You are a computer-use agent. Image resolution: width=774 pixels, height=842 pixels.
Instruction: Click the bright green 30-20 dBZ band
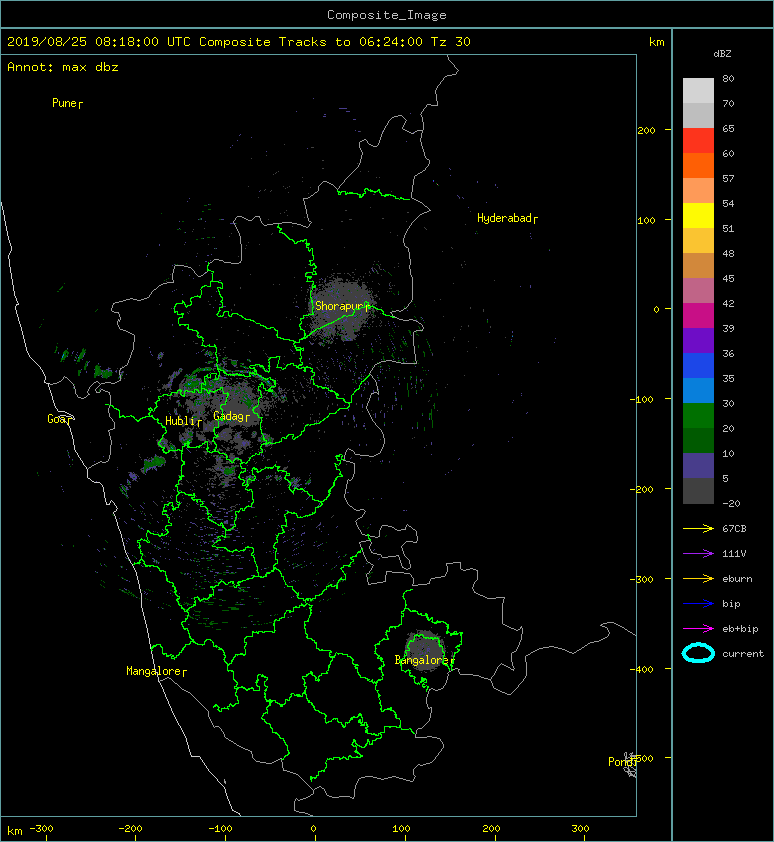pos(698,416)
